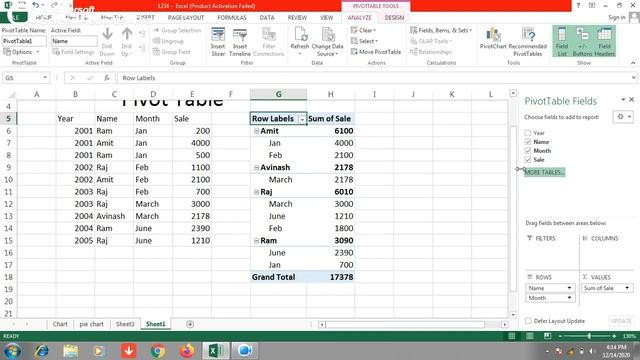Check the Year field checkbox
The height and width of the screenshot is (360, 640).
point(528,133)
